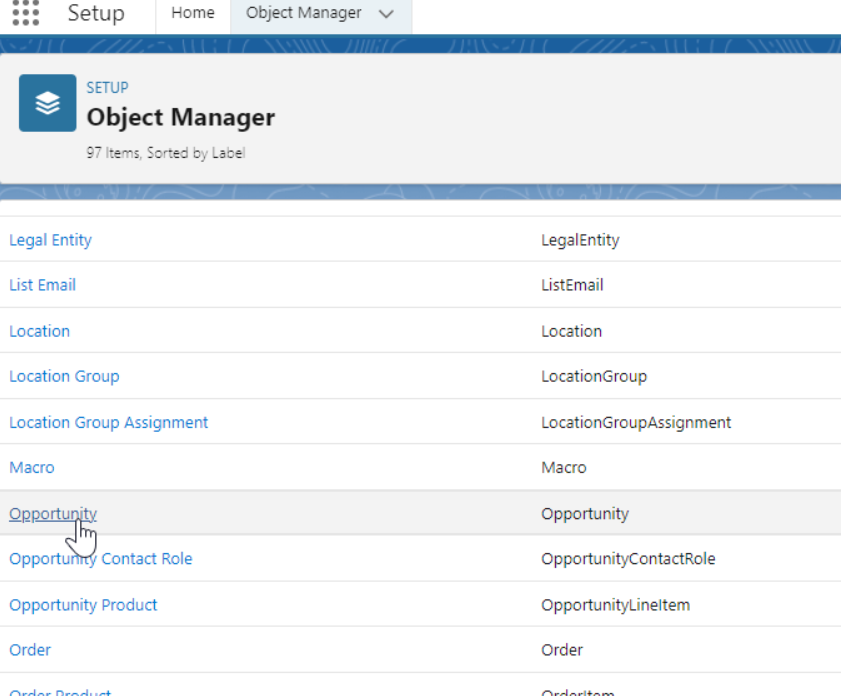Open Location Group Assignment object

point(108,423)
